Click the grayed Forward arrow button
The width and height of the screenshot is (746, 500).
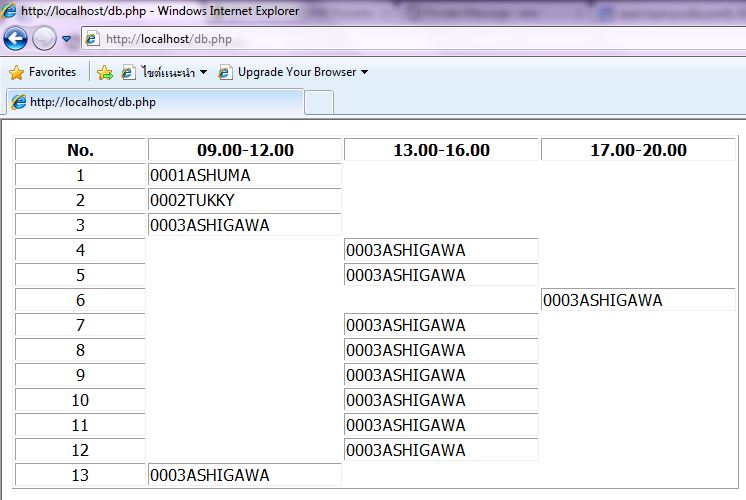click(x=44, y=39)
